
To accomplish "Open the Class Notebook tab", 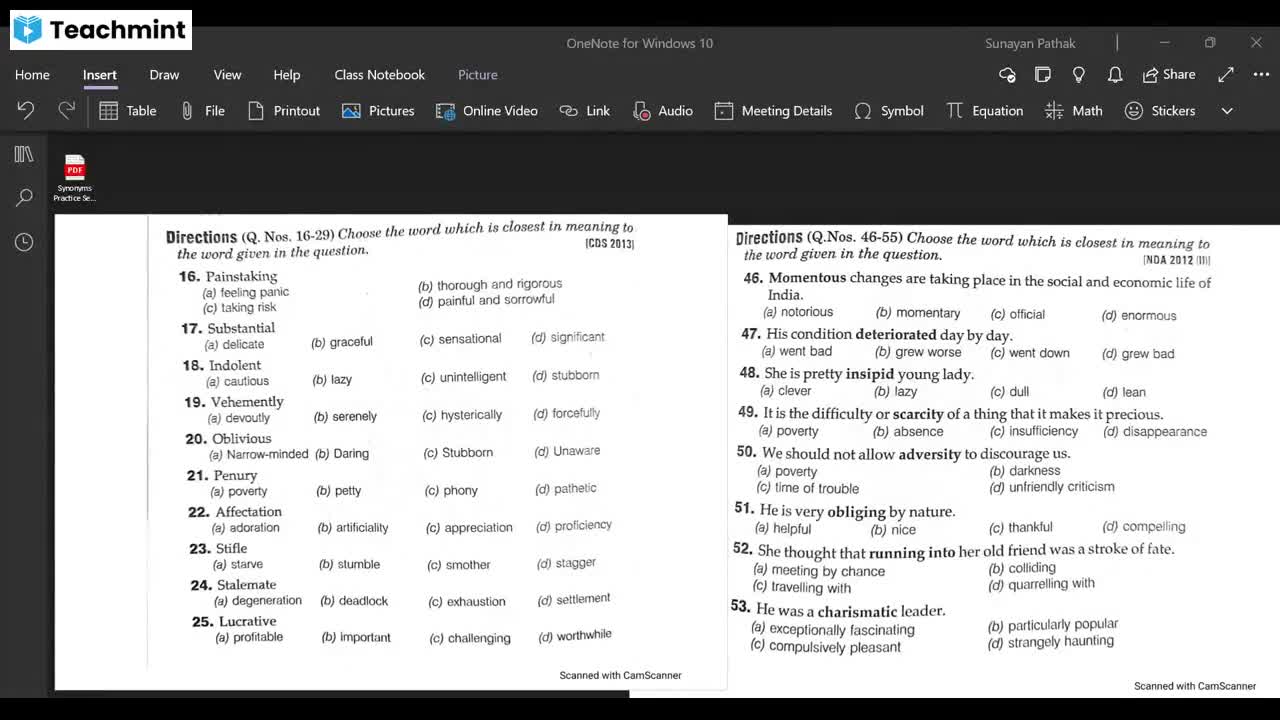I will coord(380,75).
